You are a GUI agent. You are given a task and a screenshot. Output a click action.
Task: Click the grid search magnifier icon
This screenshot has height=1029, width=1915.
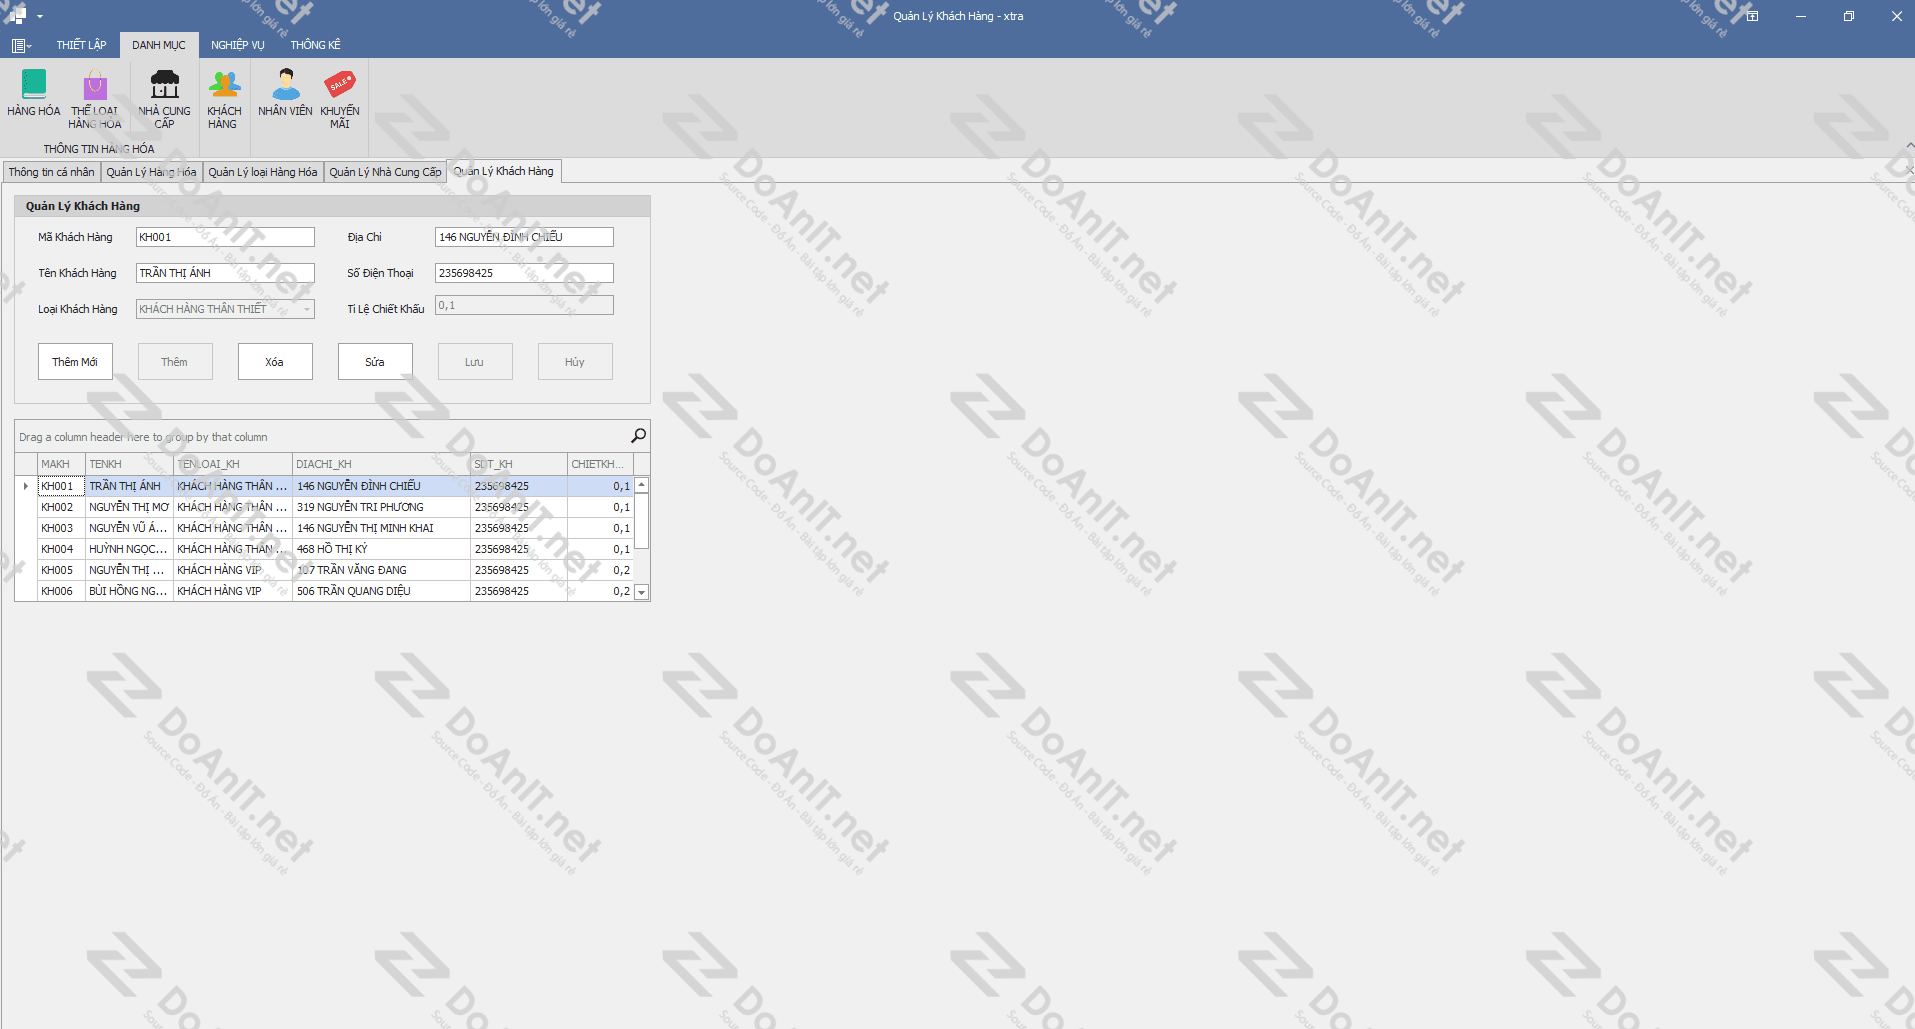point(638,435)
